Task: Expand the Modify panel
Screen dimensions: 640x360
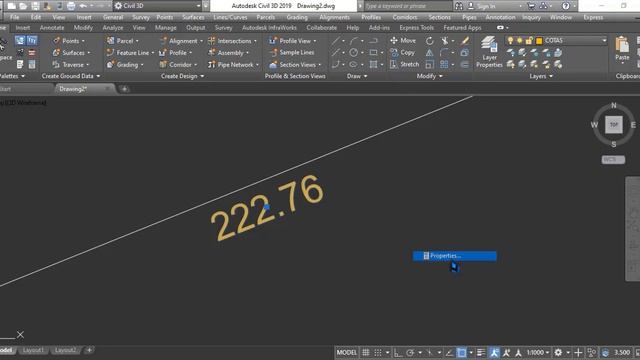Action: tap(429, 76)
